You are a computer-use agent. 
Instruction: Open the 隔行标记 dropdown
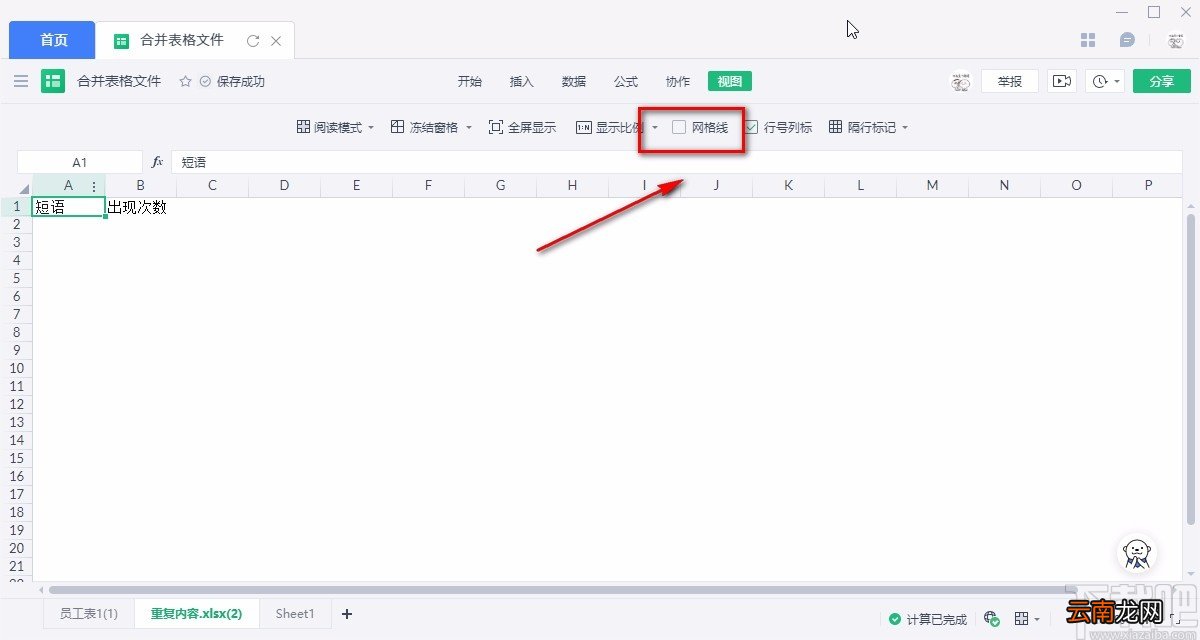click(905, 128)
